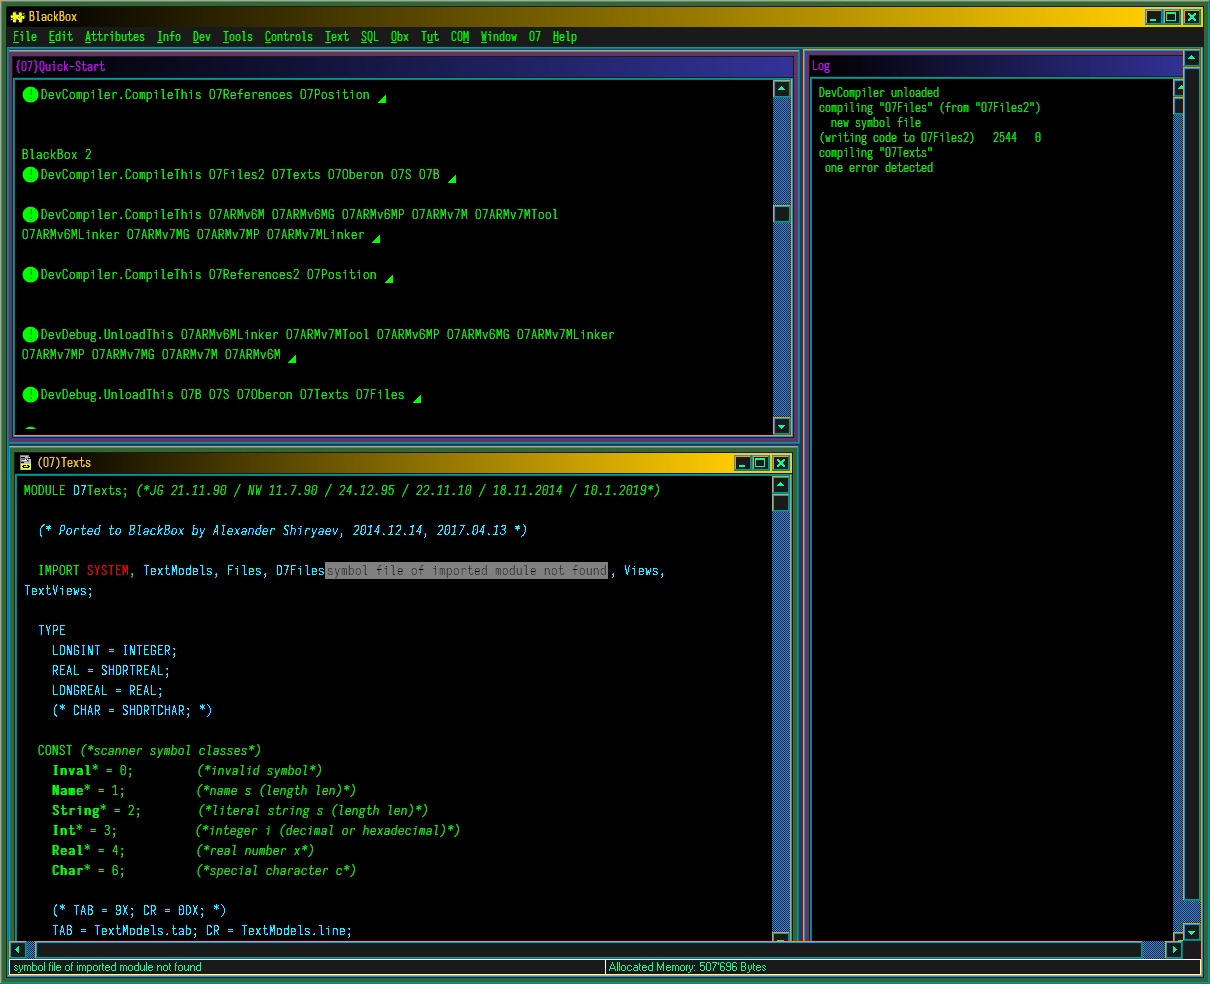The width and height of the screenshot is (1210, 984).
Task: Open the Dev menu
Action: (x=201, y=37)
